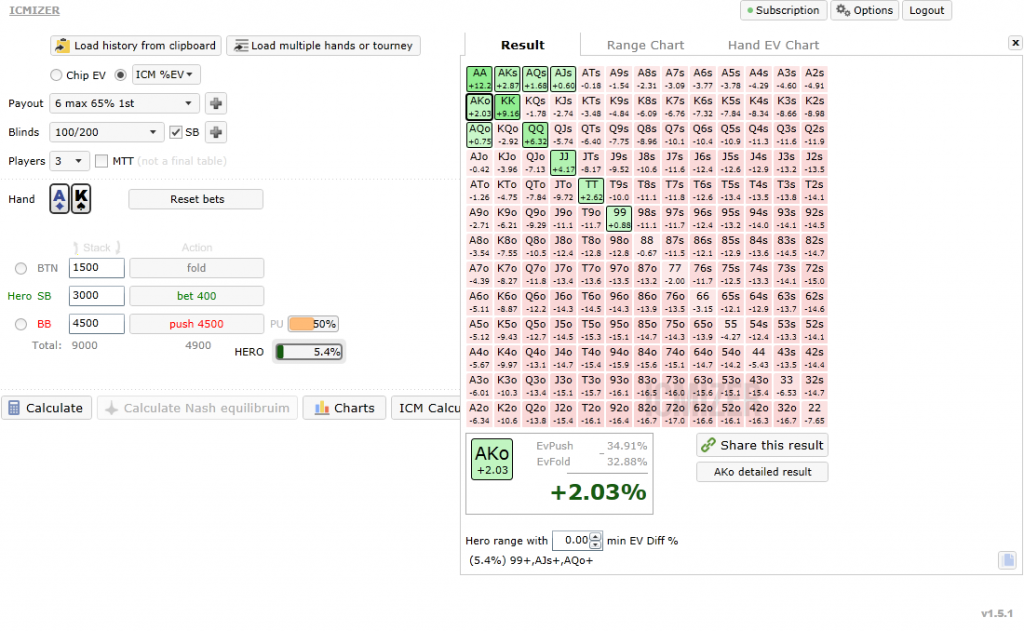Select the AKs cell in the hand grid
This screenshot has height=631, width=1024.
[x=507, y=79]
